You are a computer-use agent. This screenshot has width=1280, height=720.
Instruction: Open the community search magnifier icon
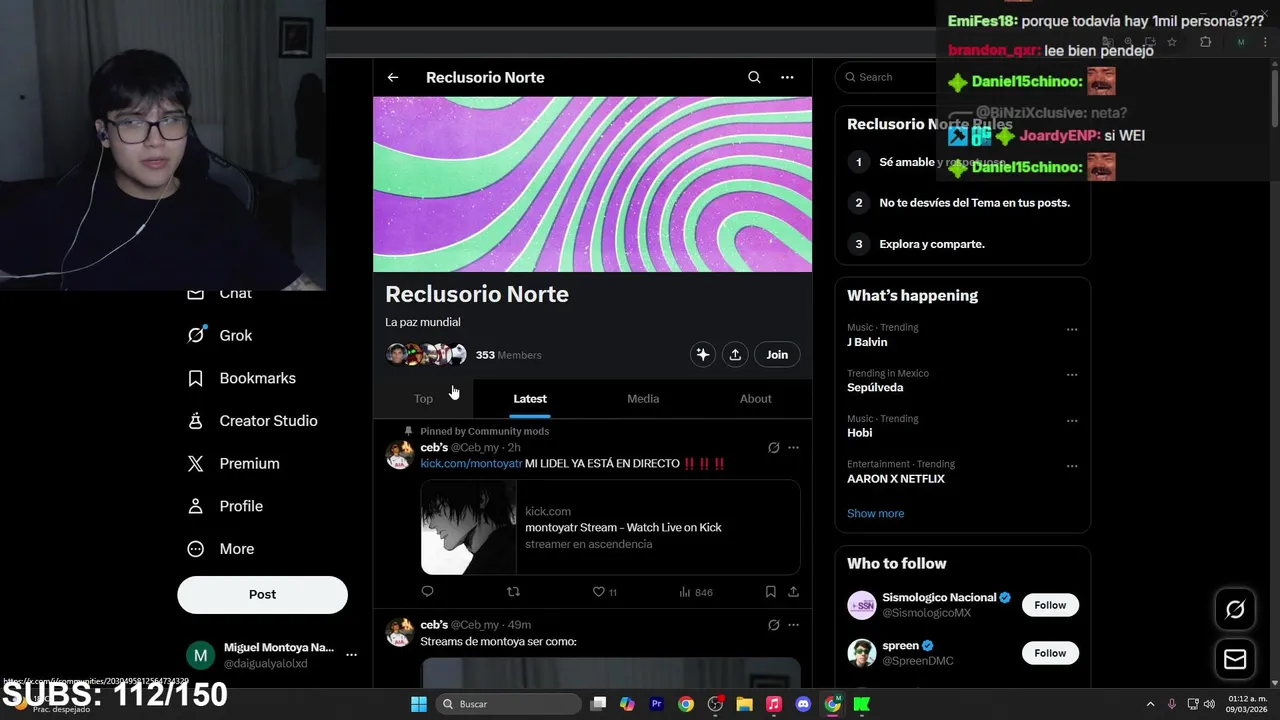(754, 77)
